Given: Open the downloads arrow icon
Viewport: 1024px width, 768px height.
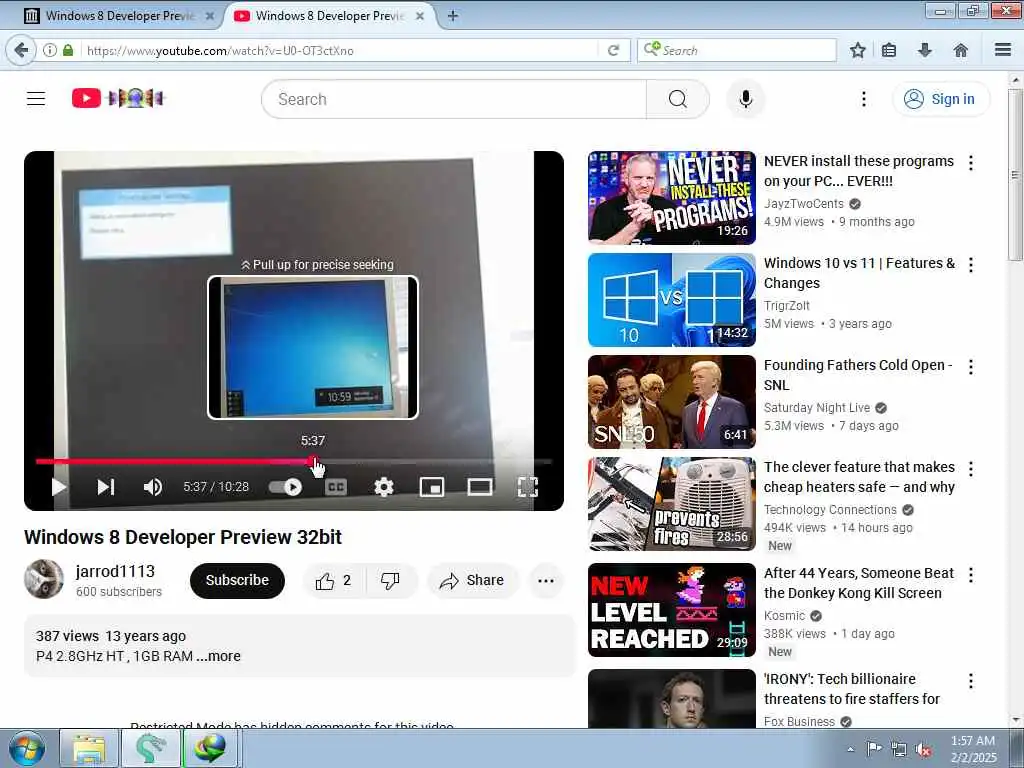Looking at the screenshot, I should click(925, 50).
